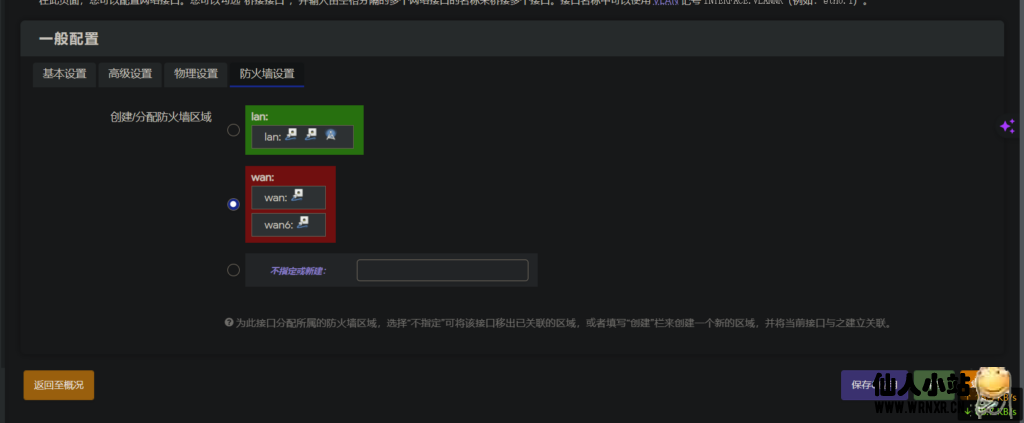Click the ethernet icon beside the wireless icon
The height and width of the screenshot is (423, 1024).
pos(311,134)
